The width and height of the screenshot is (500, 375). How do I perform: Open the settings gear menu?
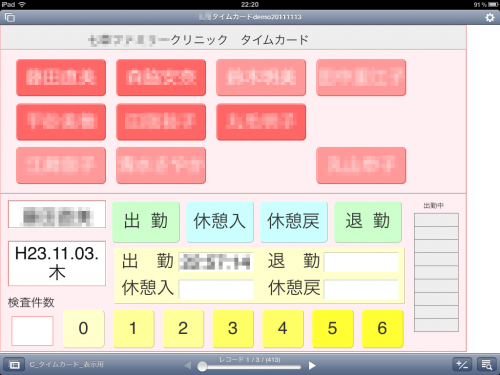pos(489,17)
